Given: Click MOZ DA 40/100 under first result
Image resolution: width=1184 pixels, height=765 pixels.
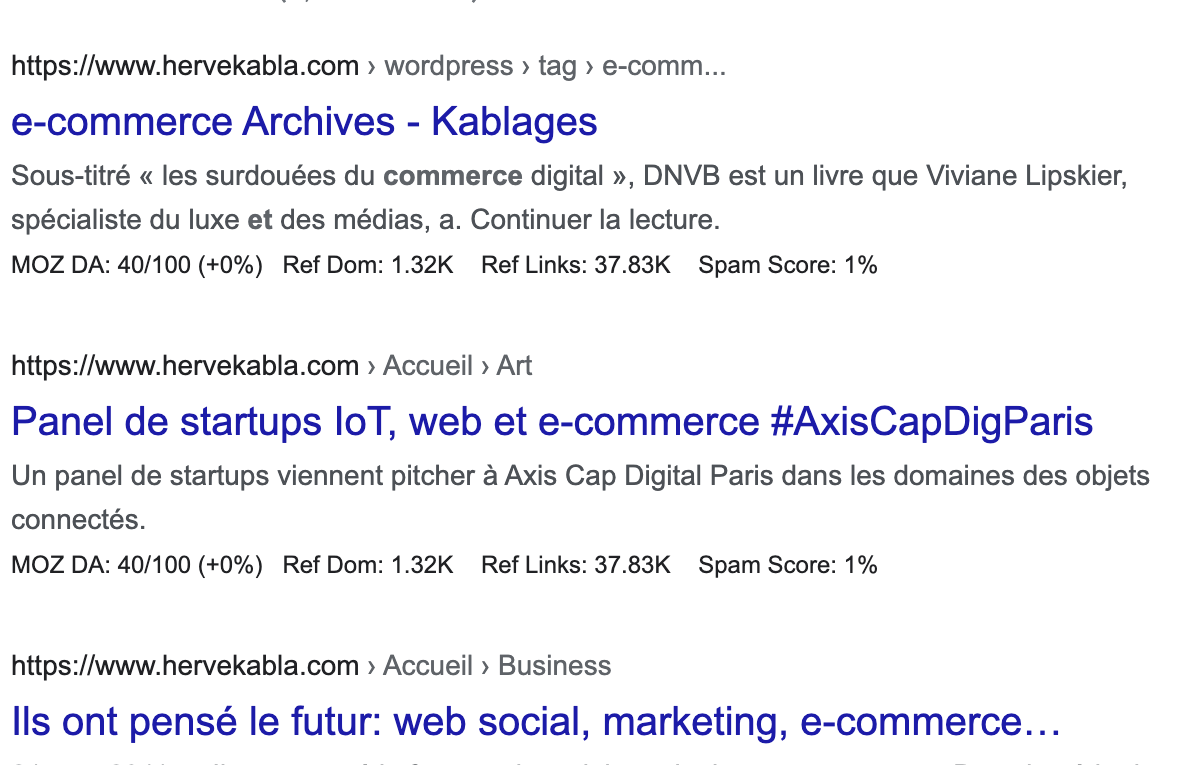Looking at the screenshot, I should [137, 265].
